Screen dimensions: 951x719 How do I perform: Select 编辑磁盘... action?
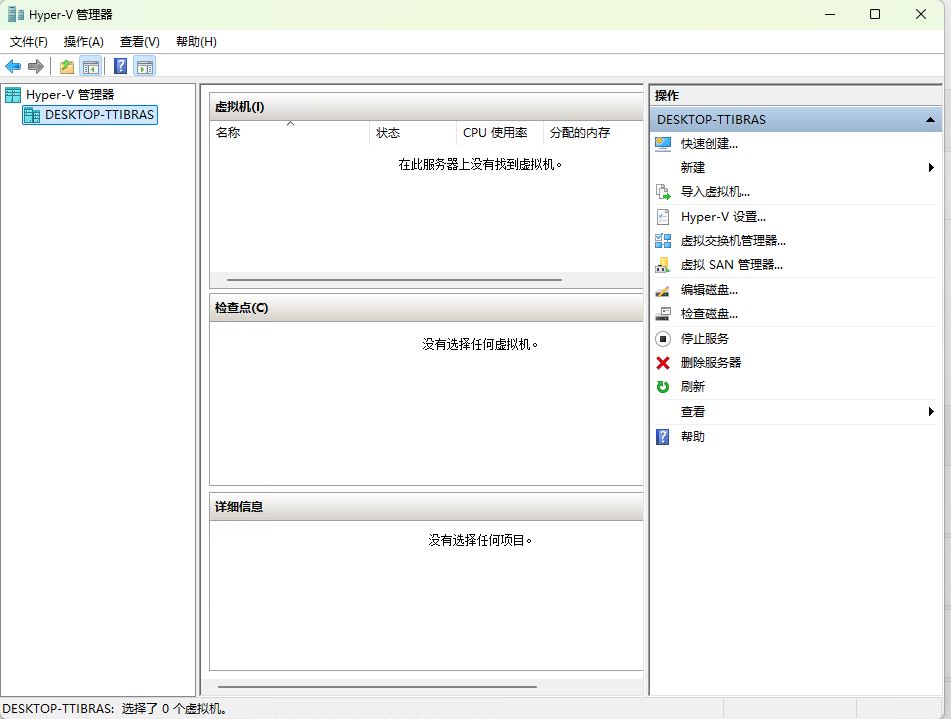point(709,290)
